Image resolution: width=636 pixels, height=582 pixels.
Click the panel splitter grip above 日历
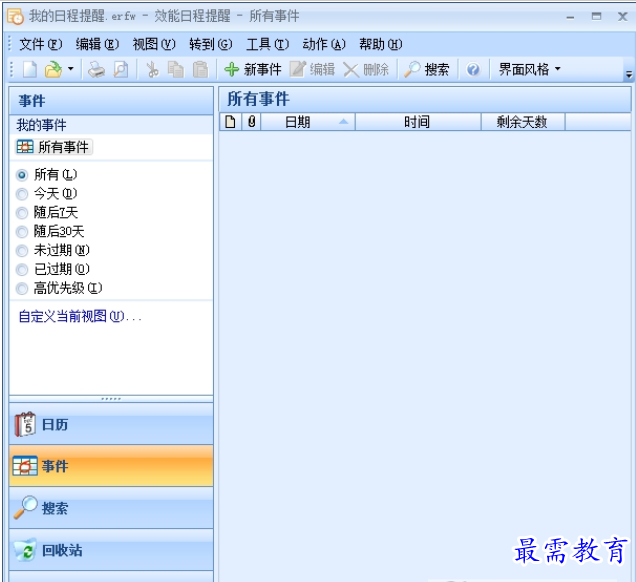point(111,398)
